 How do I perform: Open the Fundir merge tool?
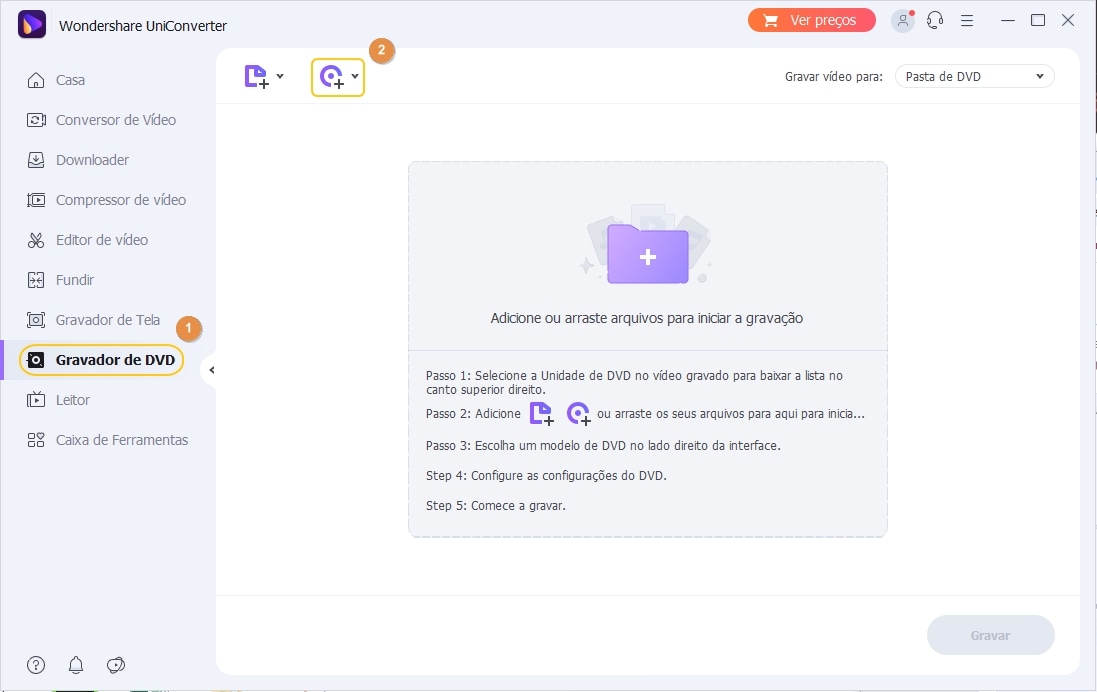tap(60, 280)
